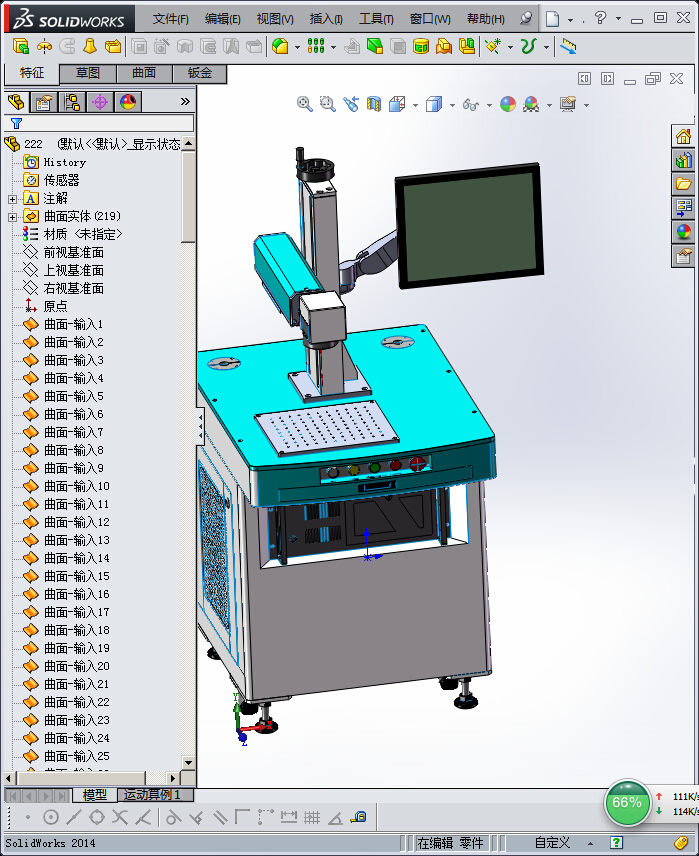This screenshot has width=699, height=856.
Task: Switch to the 模型 bottom tab
Action: click(94, 794)
